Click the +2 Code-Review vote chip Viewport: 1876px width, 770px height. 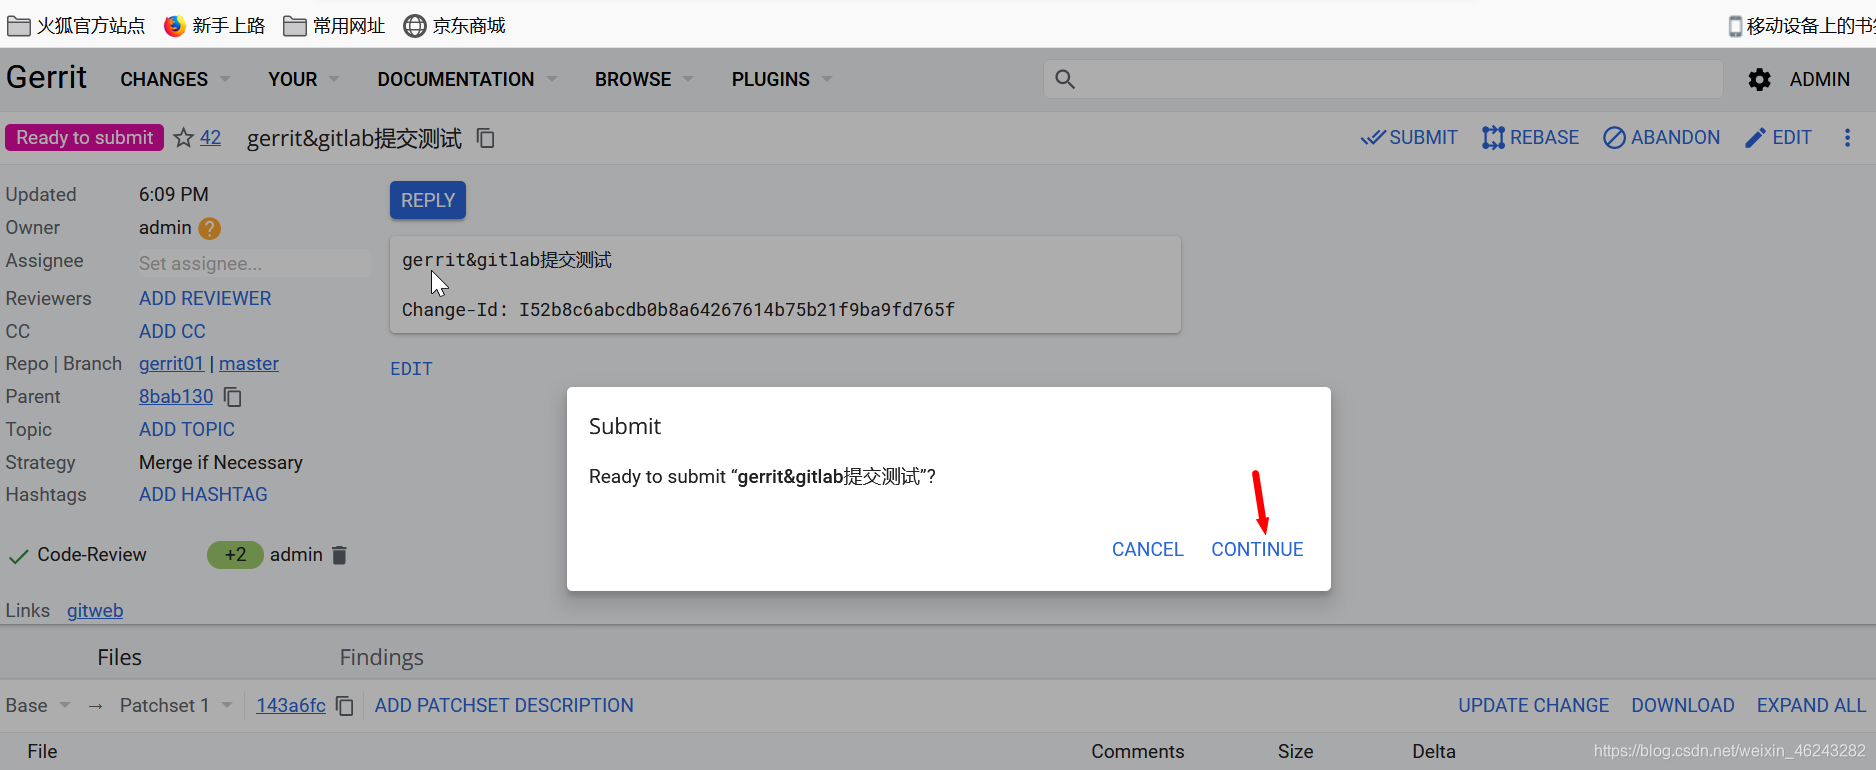pos(235,555)
